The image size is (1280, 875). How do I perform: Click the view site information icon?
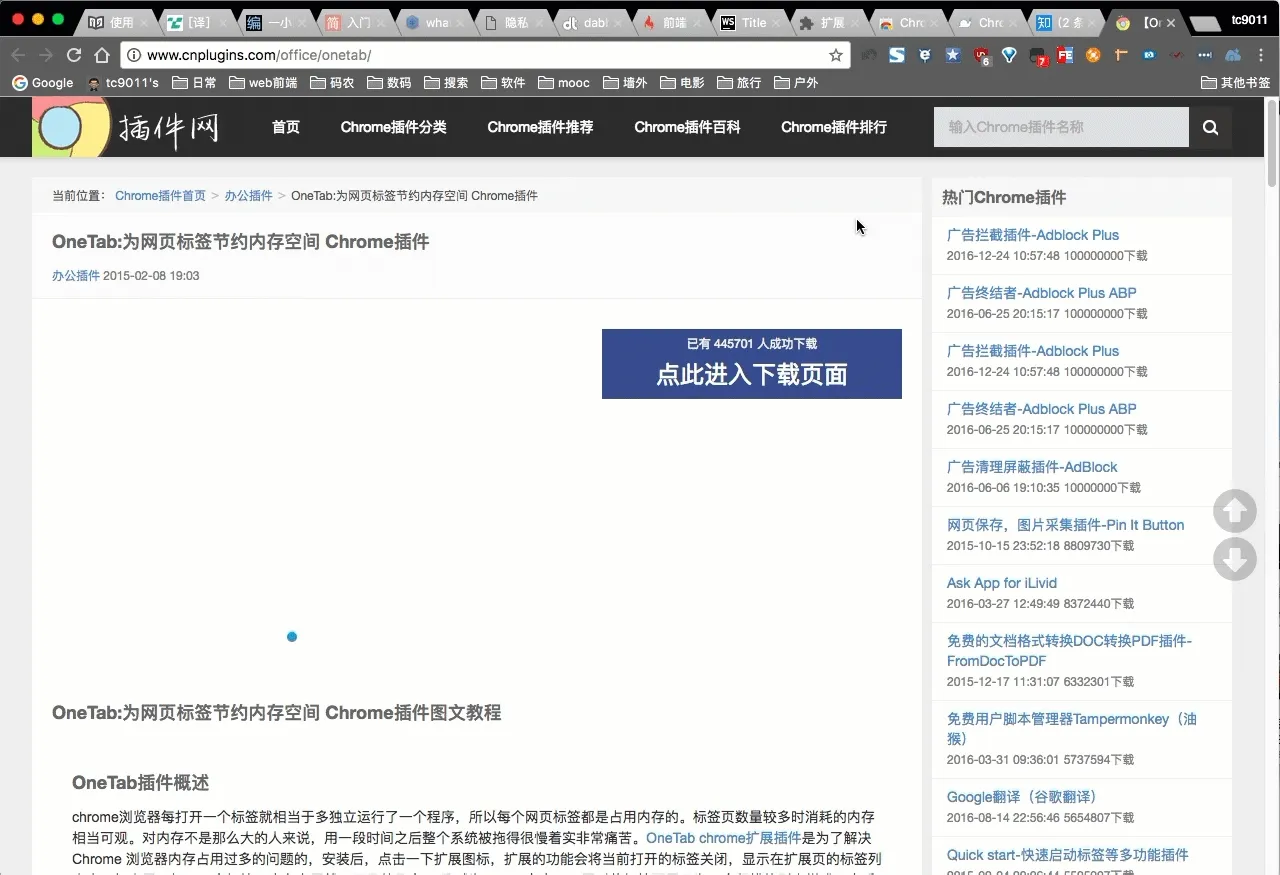pos(134,55)
